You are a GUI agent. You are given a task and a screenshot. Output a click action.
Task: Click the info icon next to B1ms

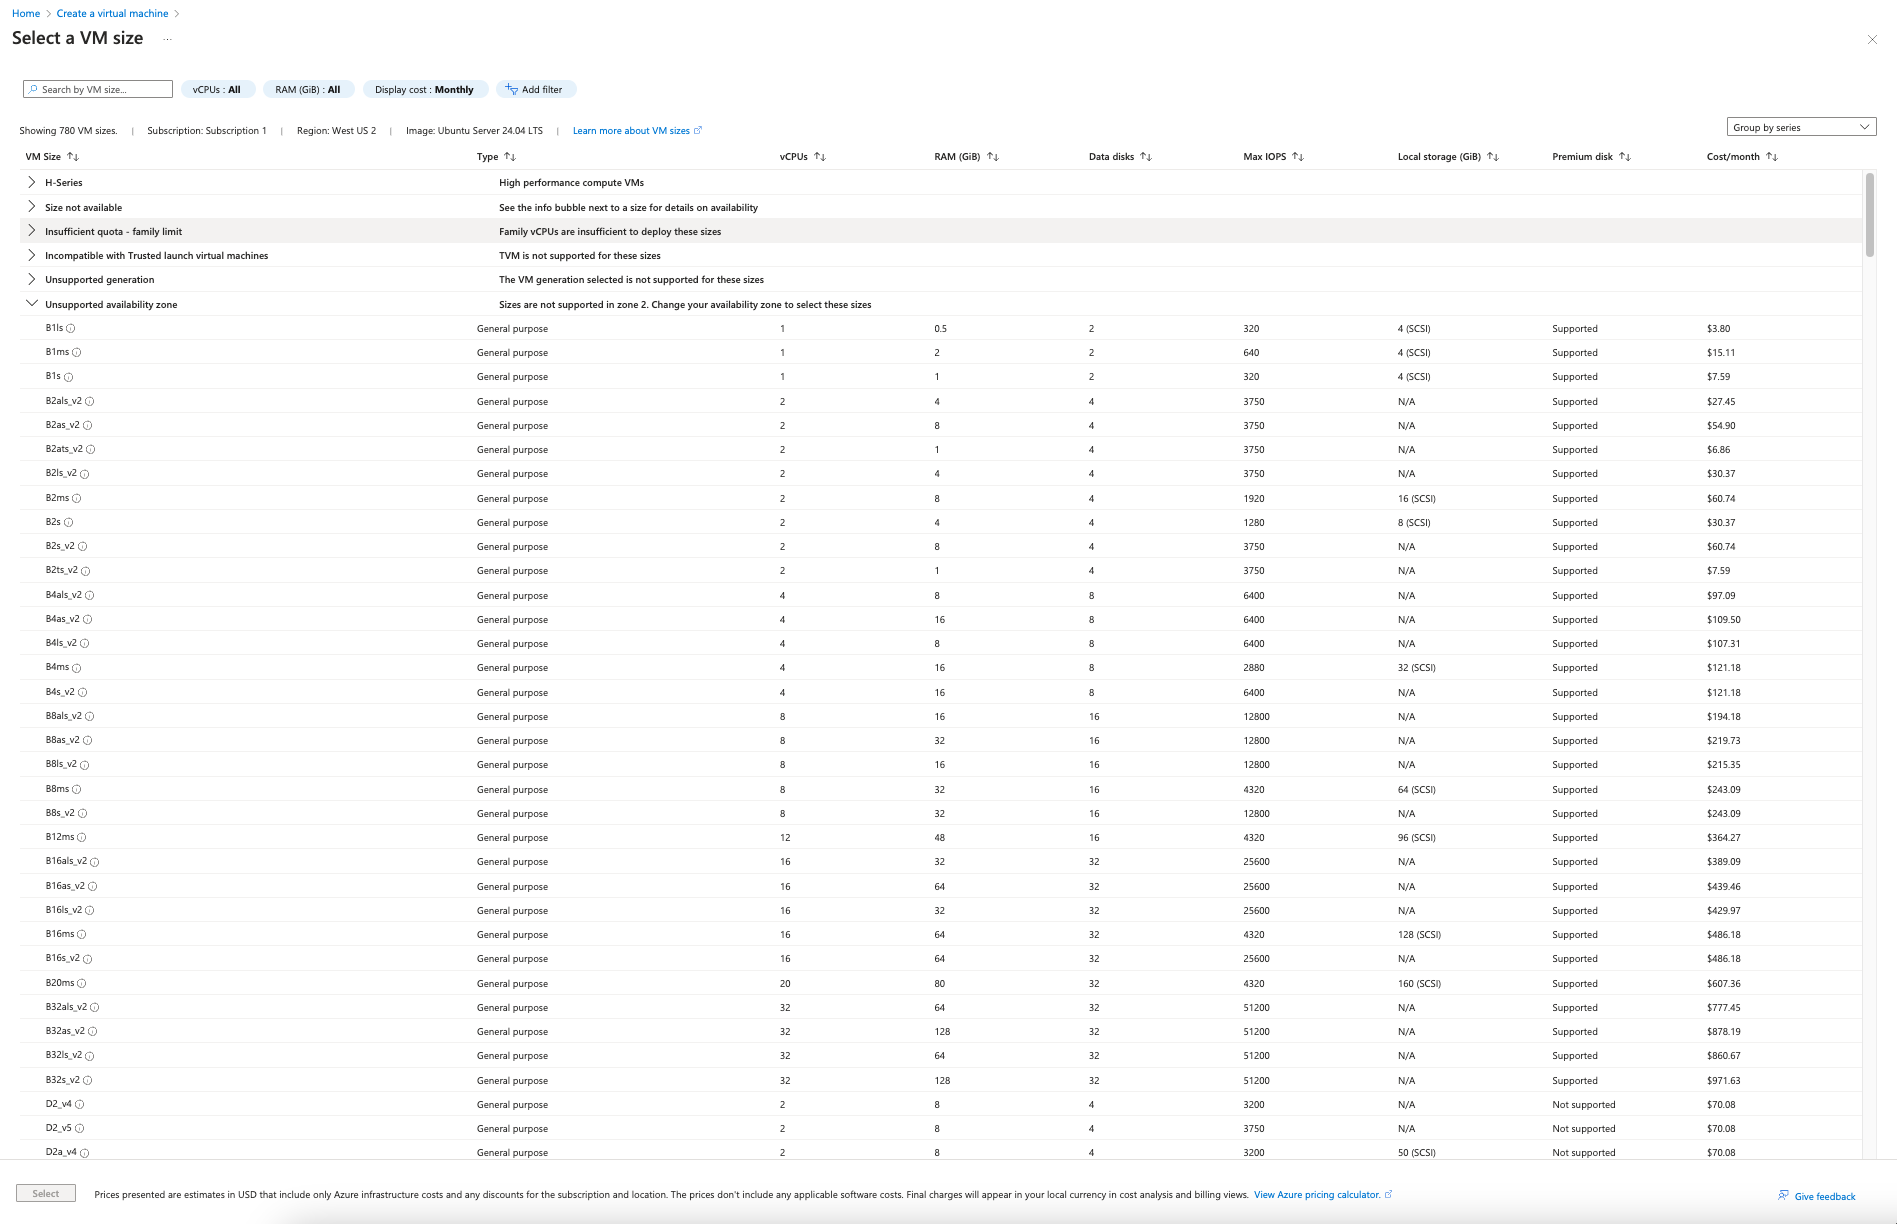click(x=77, y=352)
